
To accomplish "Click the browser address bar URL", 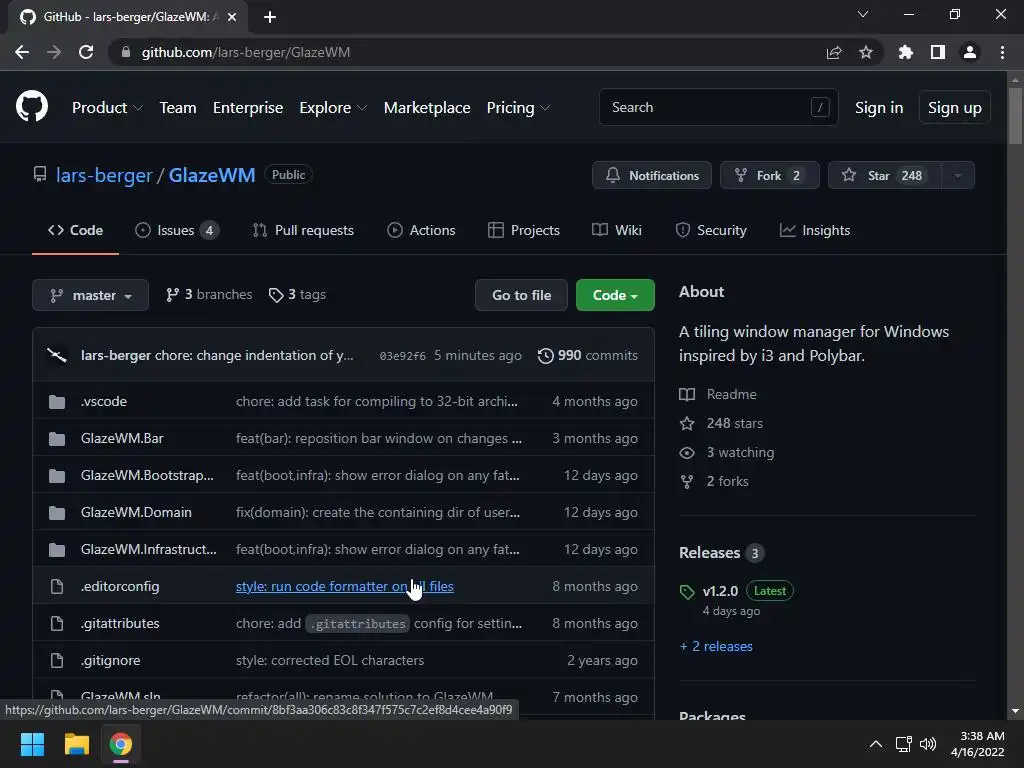I will pos(246,52).
